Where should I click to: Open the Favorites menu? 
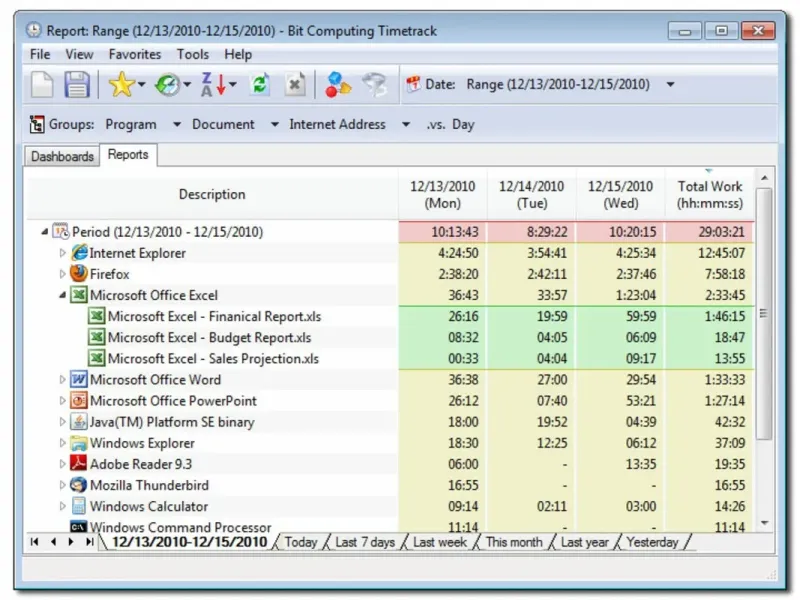click(x=134, y=54)
